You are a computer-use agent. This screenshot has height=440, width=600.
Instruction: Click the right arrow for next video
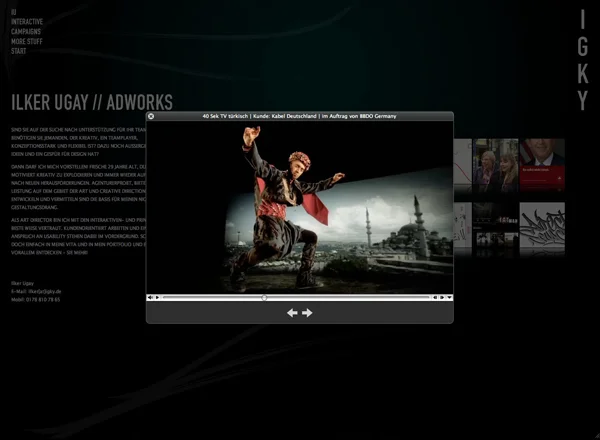click(307, 313)
